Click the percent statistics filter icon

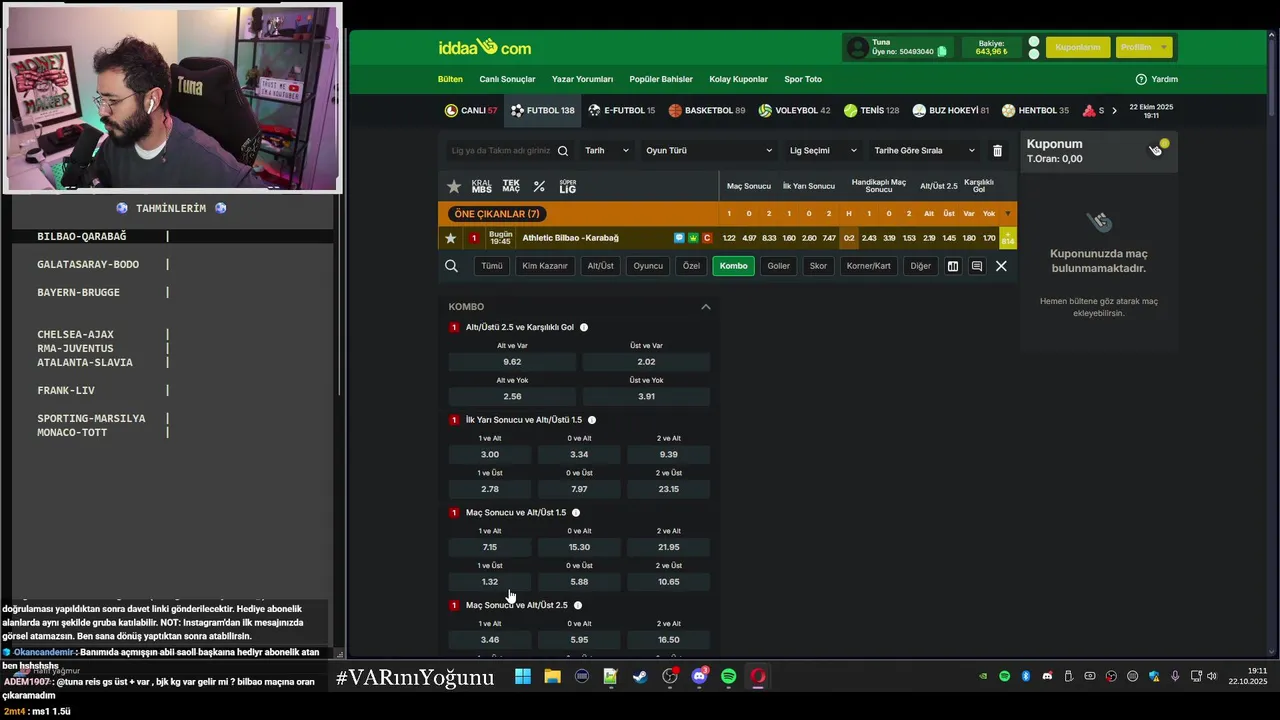pos(539,186)
